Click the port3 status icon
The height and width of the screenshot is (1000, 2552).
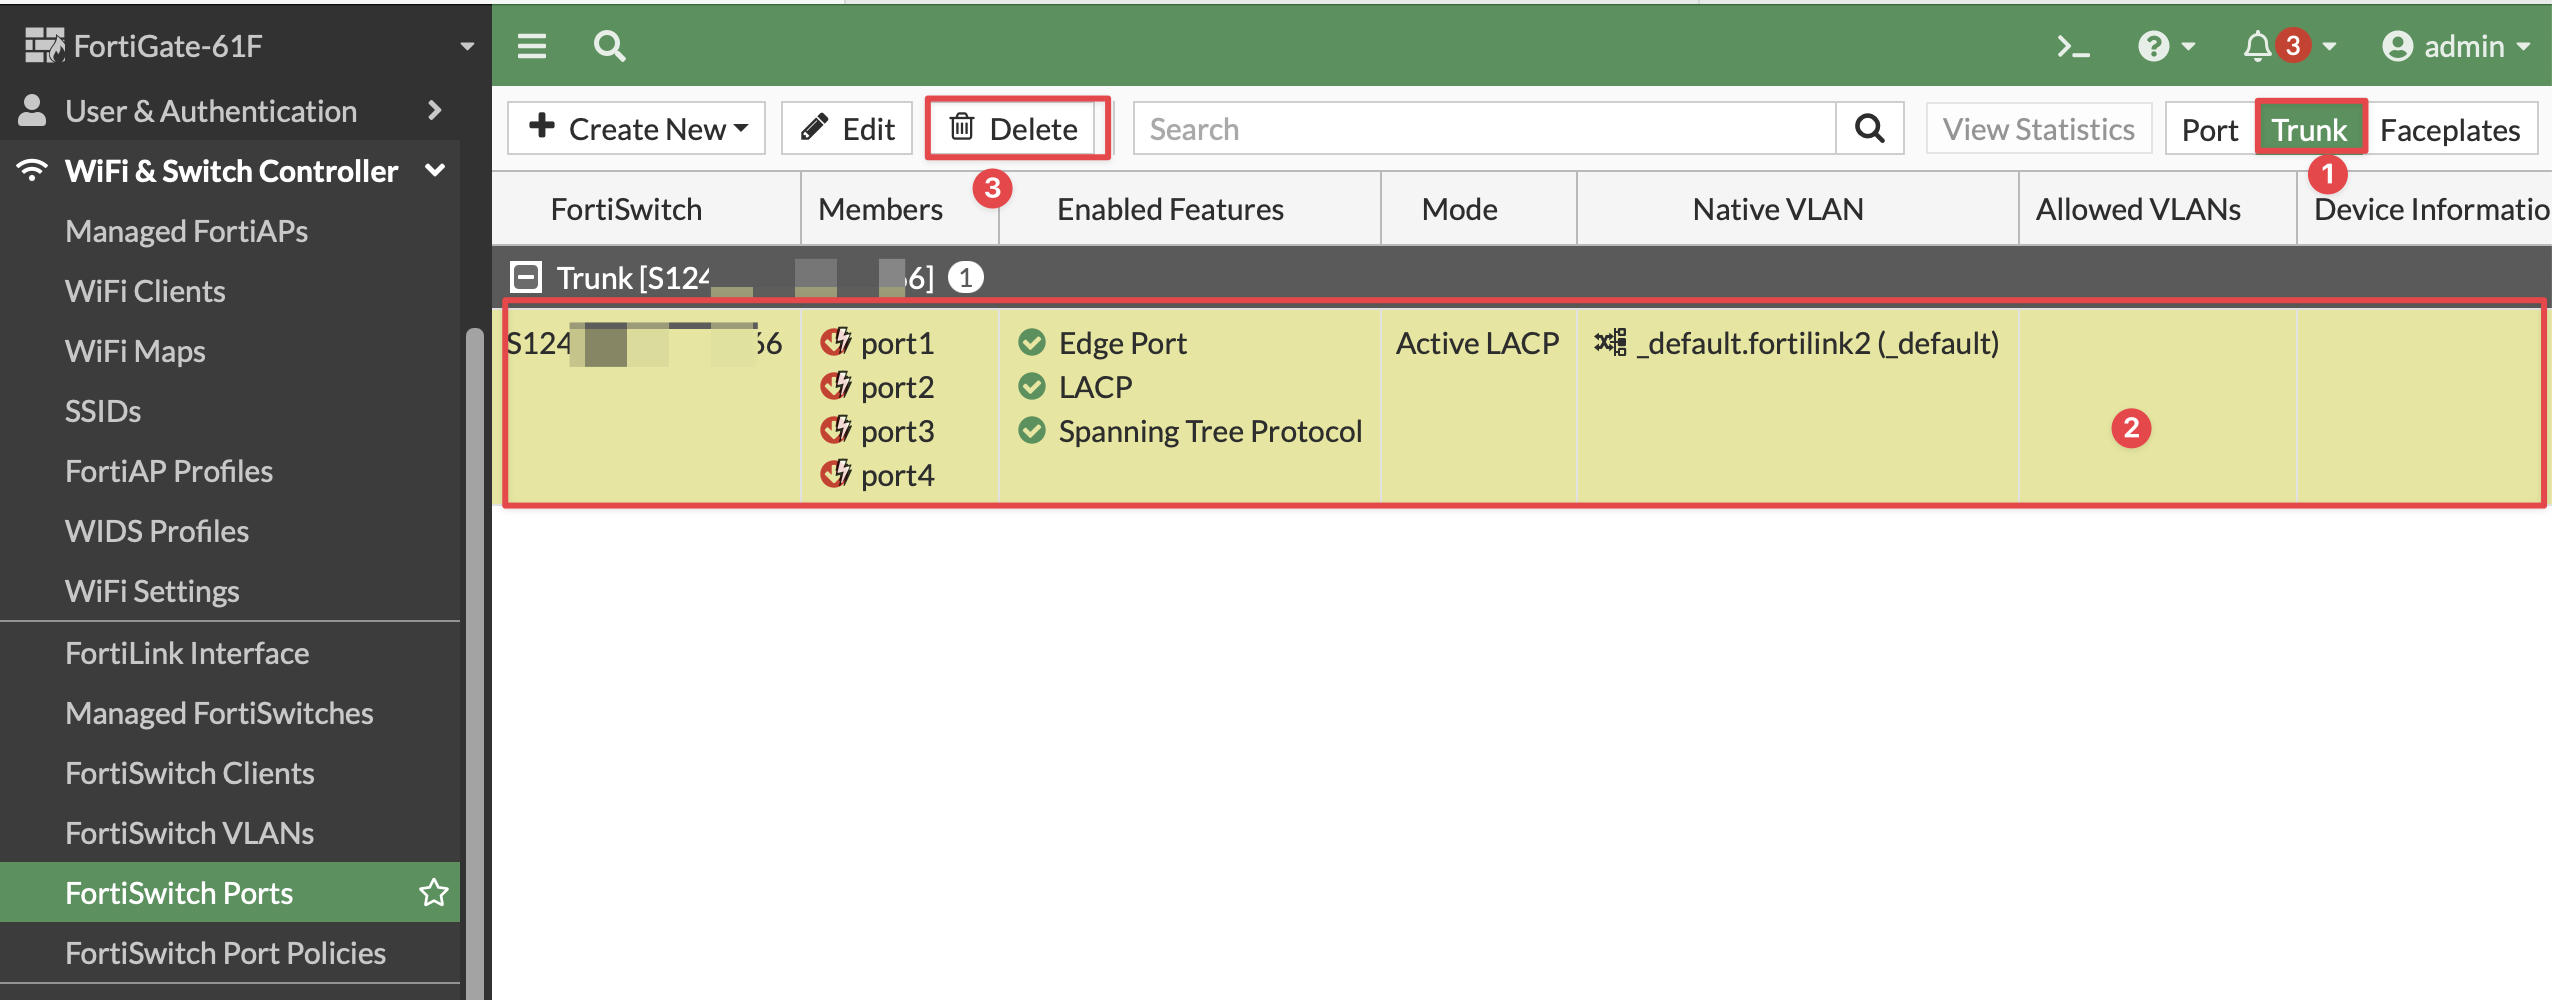click(835, 430)
